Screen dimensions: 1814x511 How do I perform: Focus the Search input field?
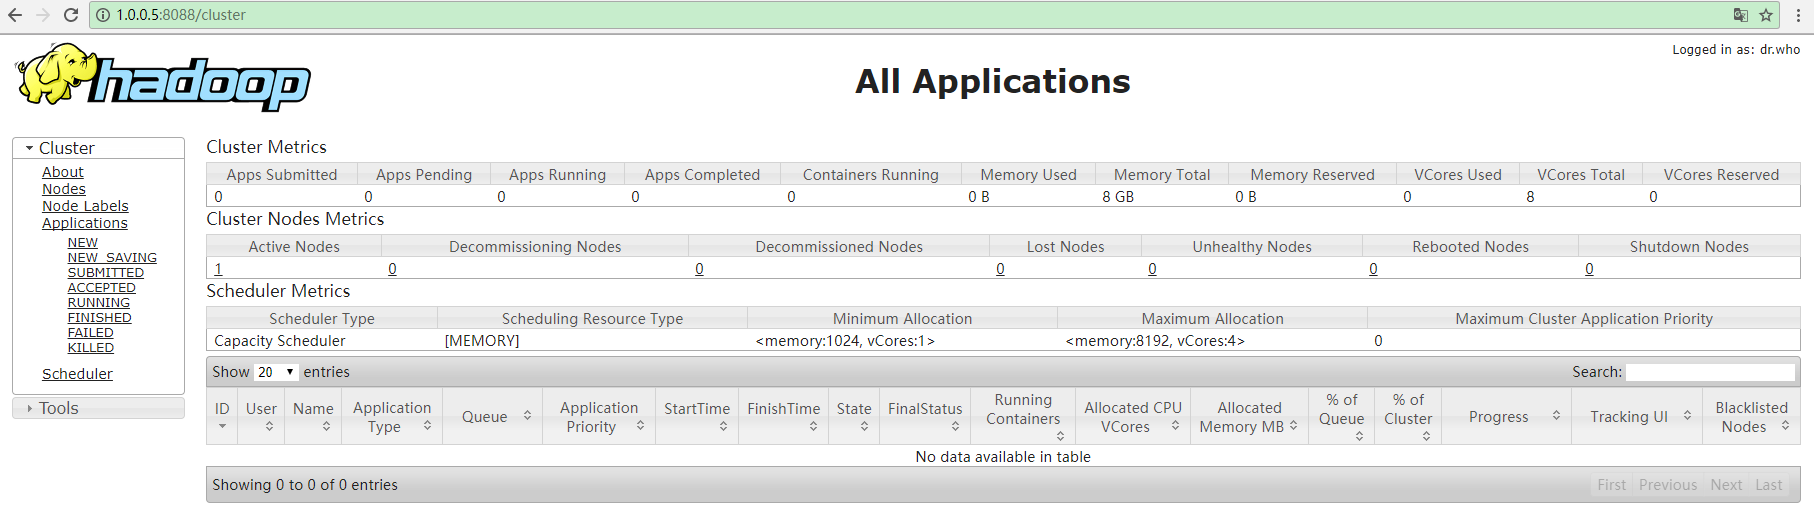[x=1710, y=372]
